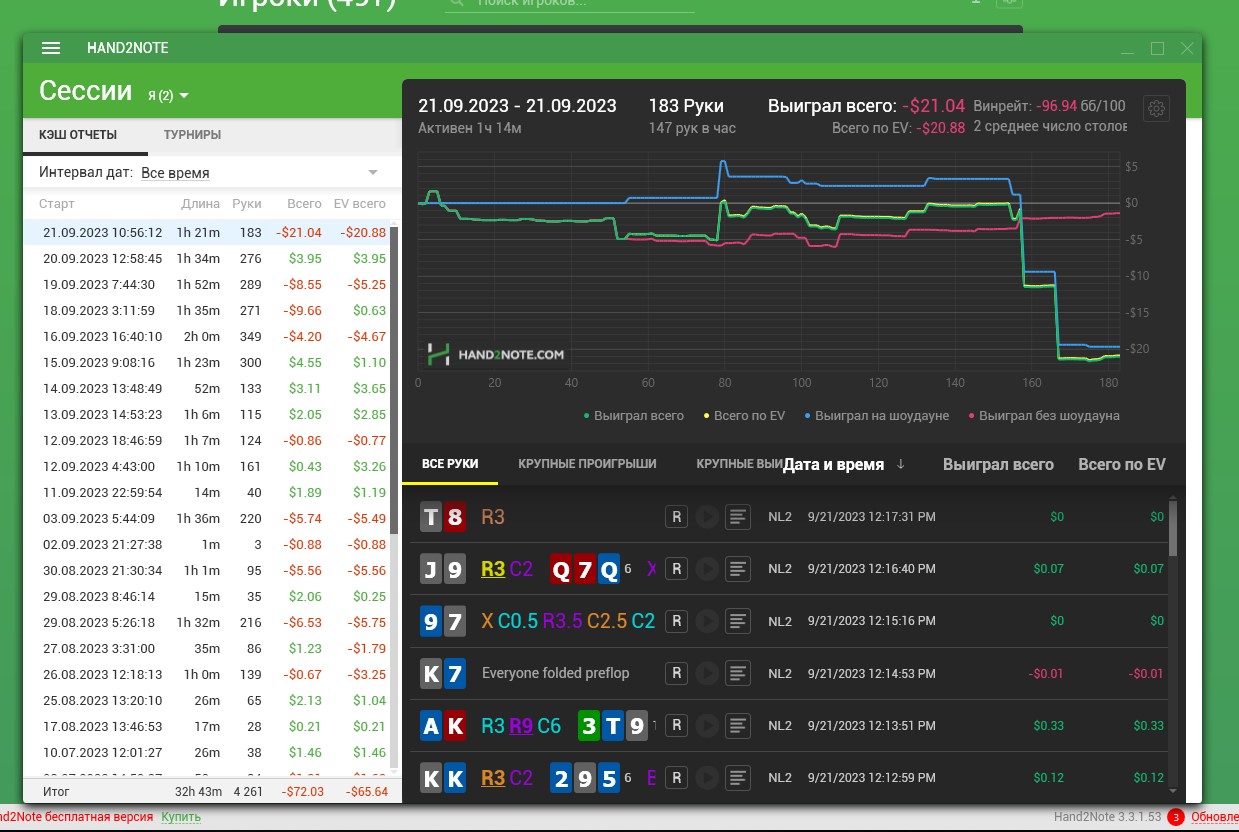Image resolution: width=1239 pixels, height=832 pixels.
Task: Select session '12.09.2023 18:46:59'
Action: click(x=211, y=440)
